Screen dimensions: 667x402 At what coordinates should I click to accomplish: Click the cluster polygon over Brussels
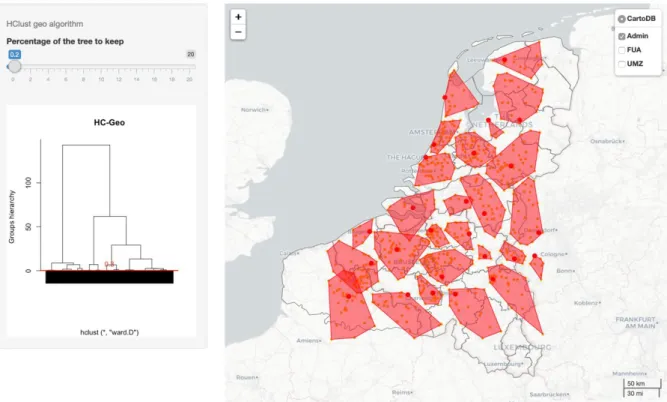400,253
